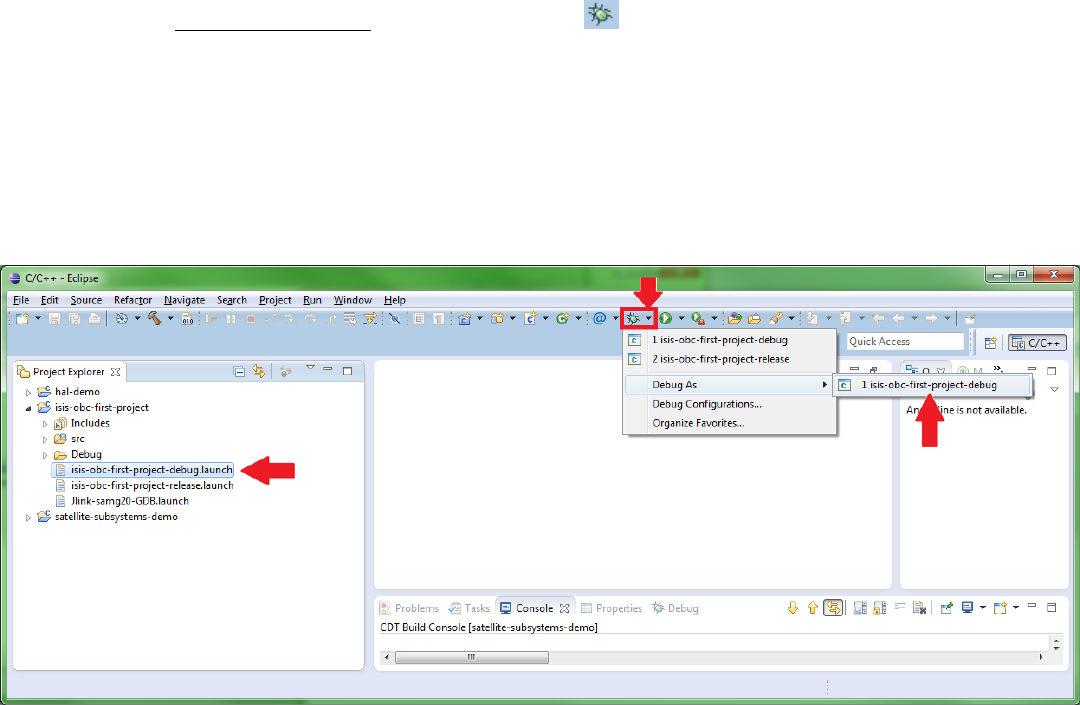Screen dimensions: 1080x705
Task: Click the New Source Folder icon
Action: click(x=497, y=318)
